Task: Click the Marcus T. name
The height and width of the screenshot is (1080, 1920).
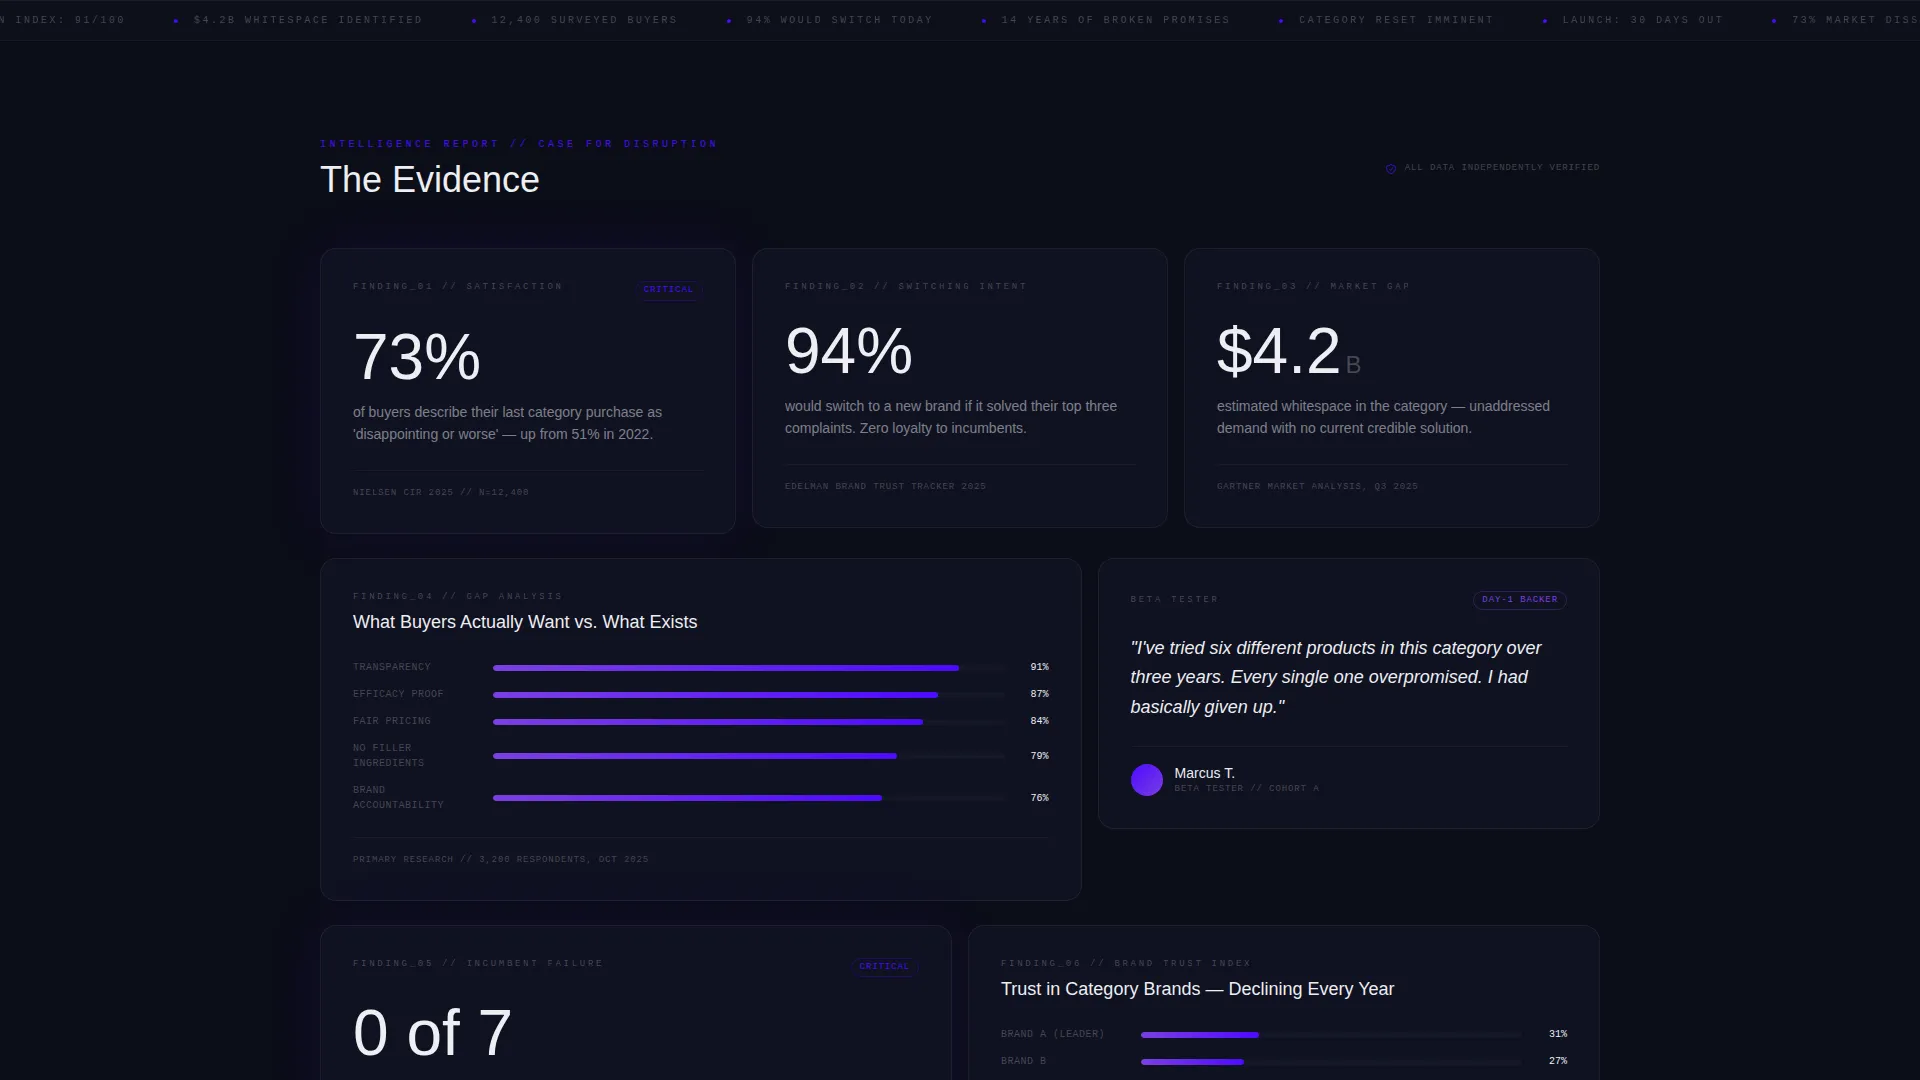Action: (1204, 773)
